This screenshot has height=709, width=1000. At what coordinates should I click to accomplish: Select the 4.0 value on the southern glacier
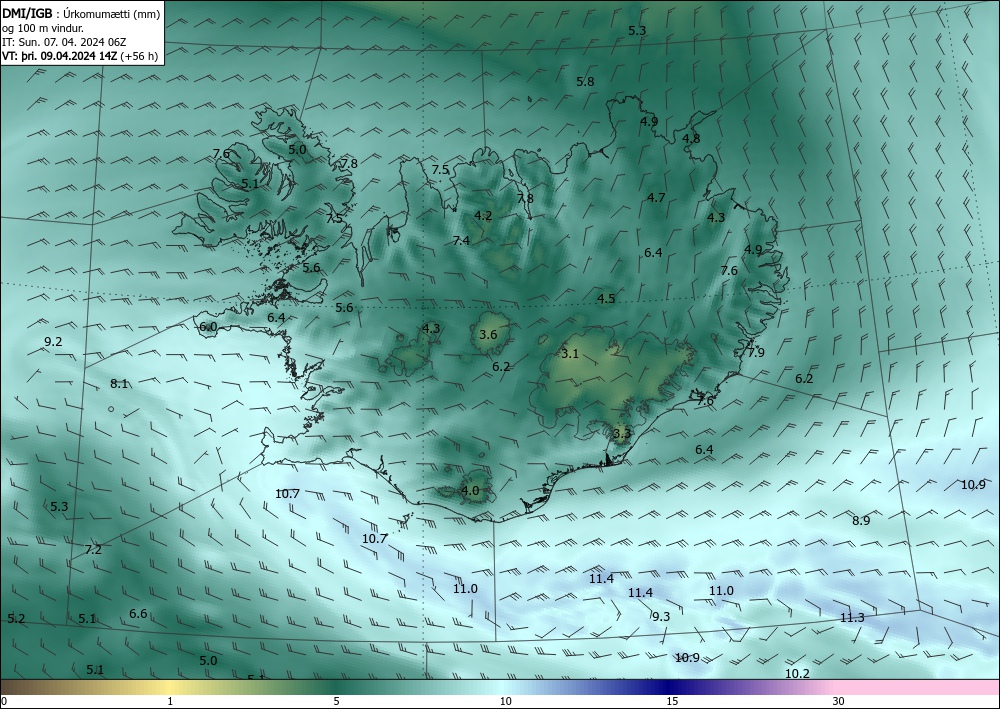pos(470,490)
